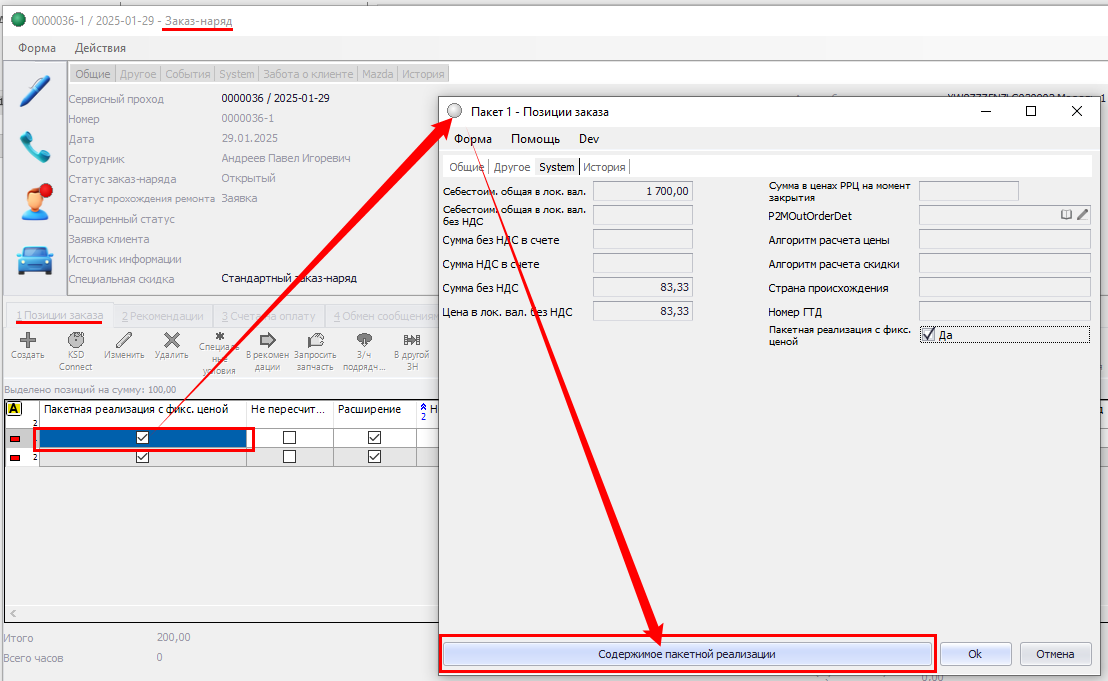Open the book lookup icon in P2MOutOrderDet
This screenshot has height=681, width=1108.
(1066, 214)
